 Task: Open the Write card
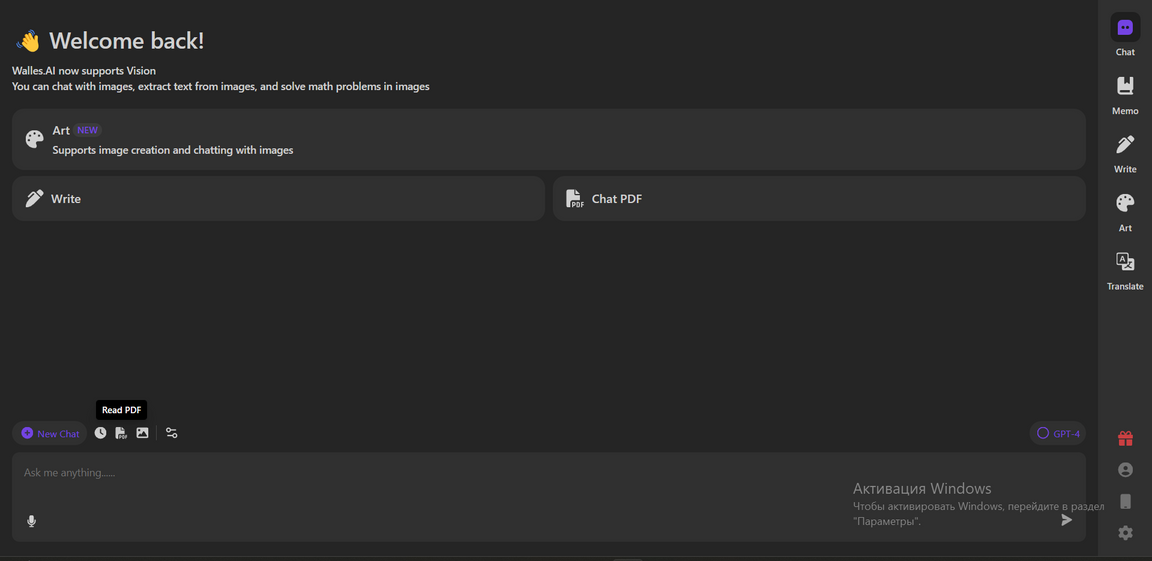278,199
